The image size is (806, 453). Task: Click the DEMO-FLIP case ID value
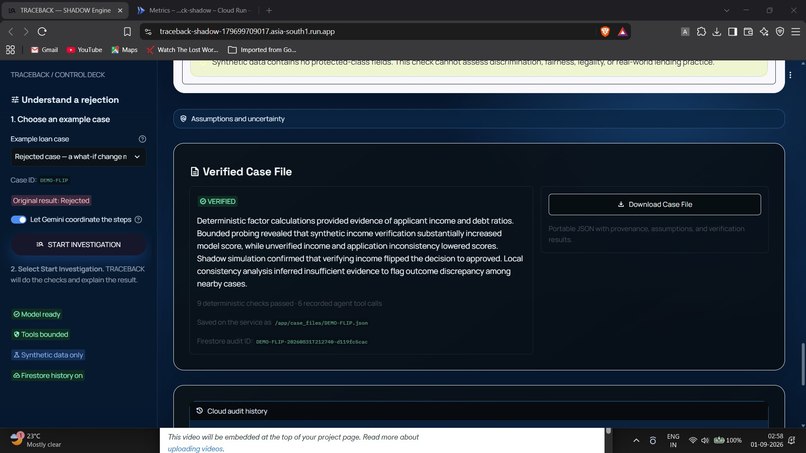point(54,180)
